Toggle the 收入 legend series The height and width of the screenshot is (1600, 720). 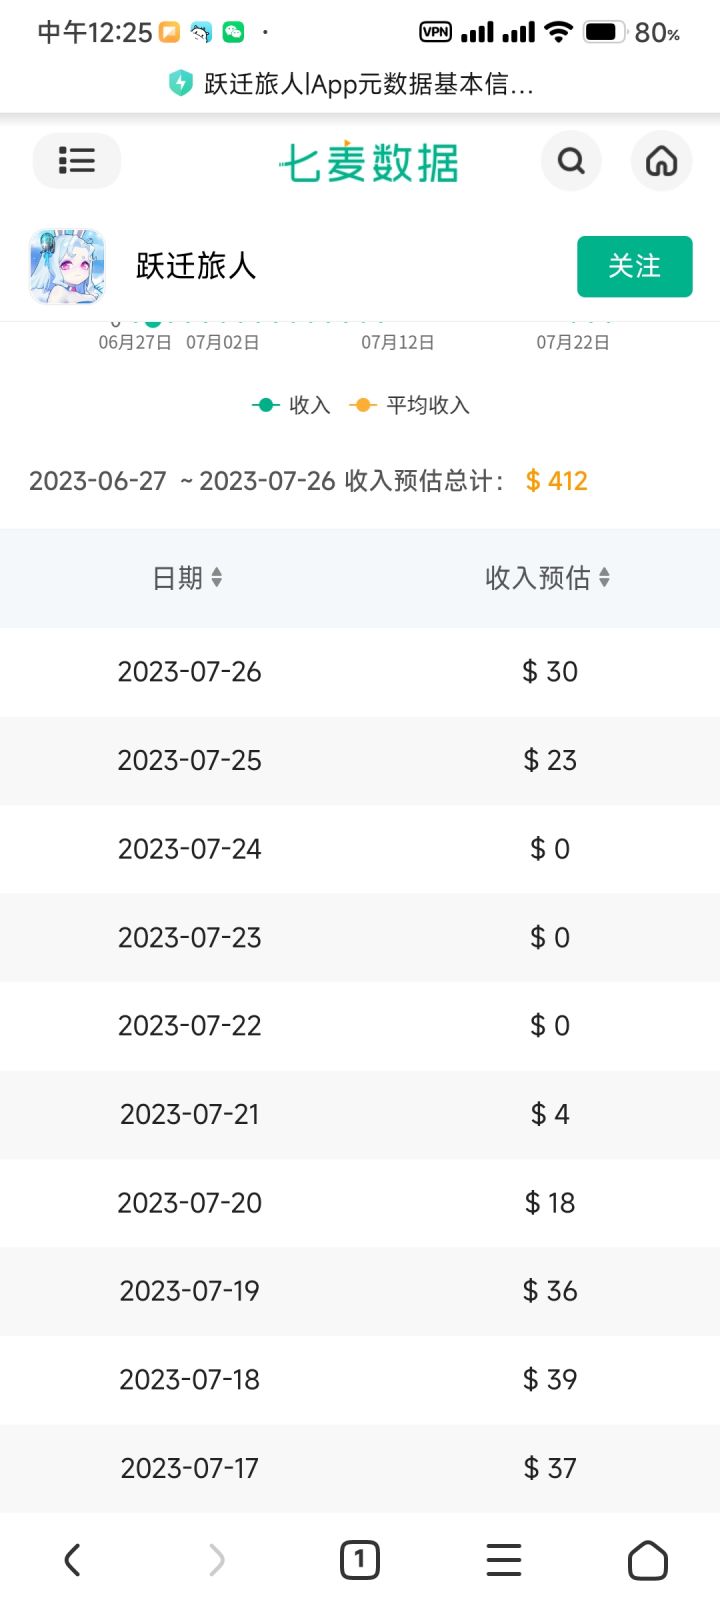point(290,405)
